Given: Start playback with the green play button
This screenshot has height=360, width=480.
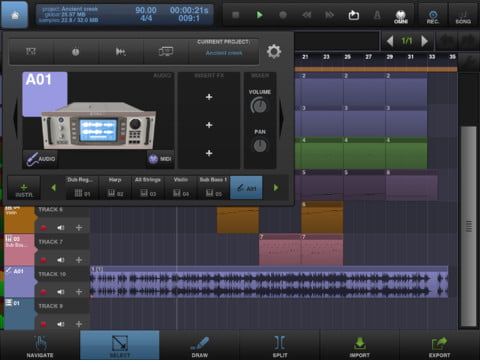Looking at the screenshot, I should 259,15.
